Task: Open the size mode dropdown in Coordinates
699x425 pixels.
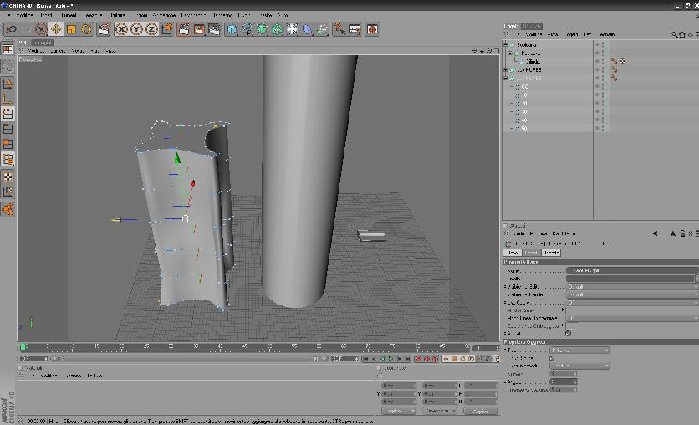Action: pyautogui.click(x=440, y=411)
